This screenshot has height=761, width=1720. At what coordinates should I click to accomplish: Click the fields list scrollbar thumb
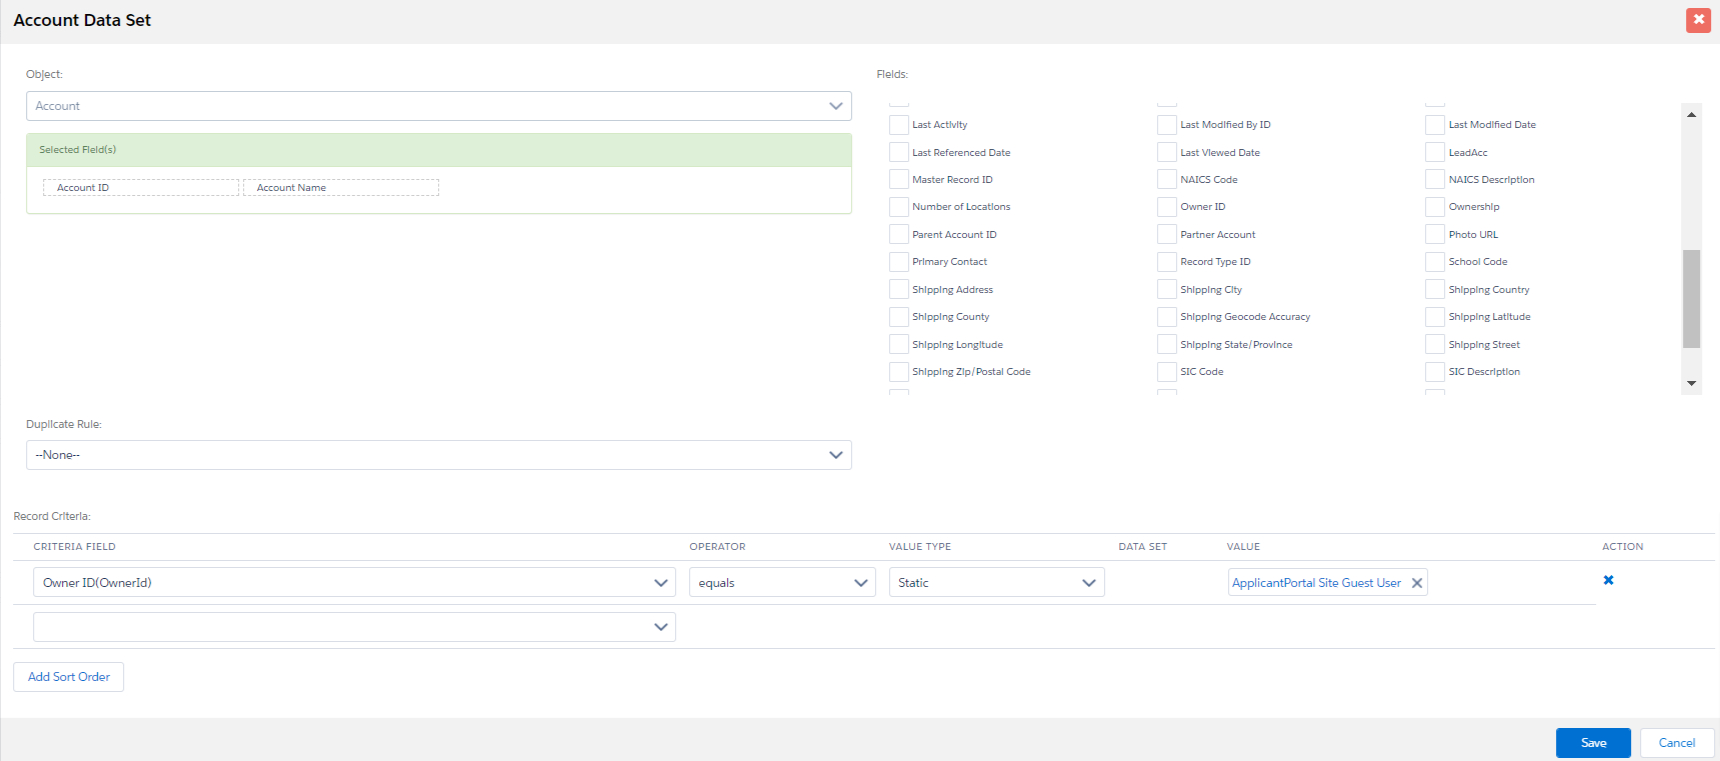(1691, 298)
